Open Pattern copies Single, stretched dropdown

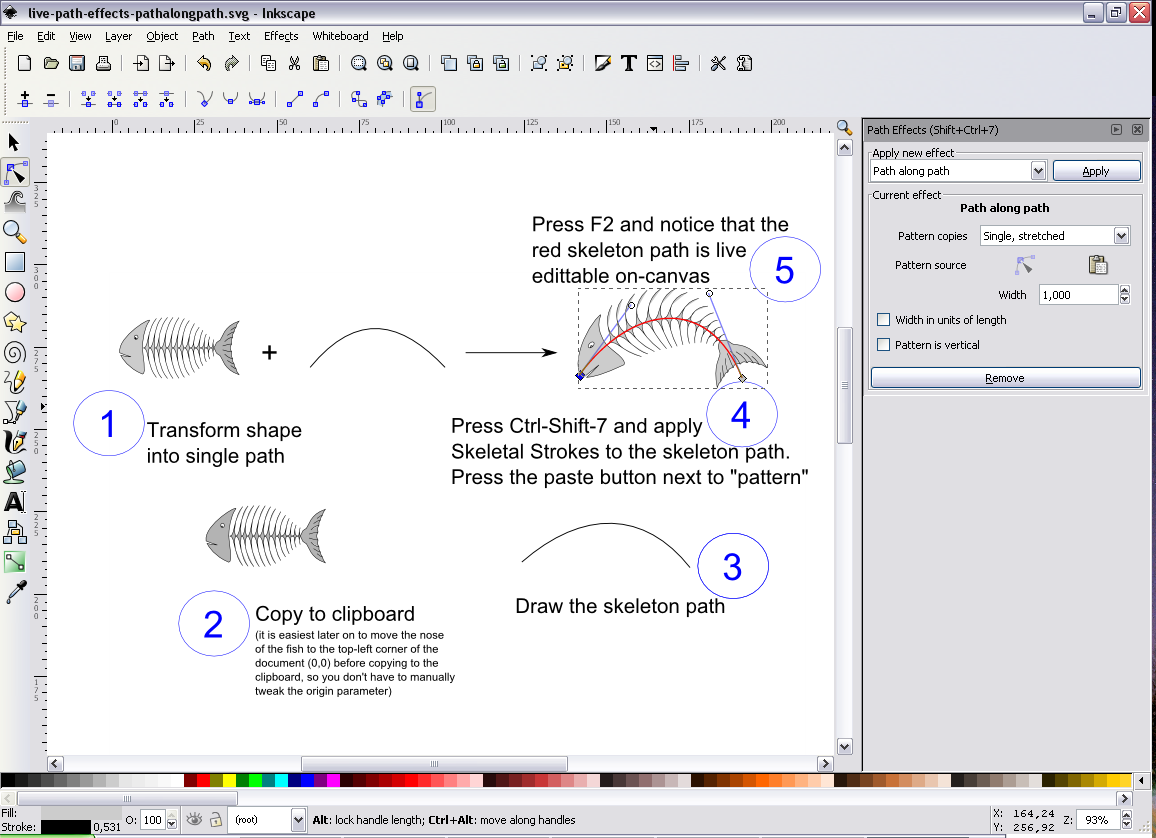click(1121, 236)
